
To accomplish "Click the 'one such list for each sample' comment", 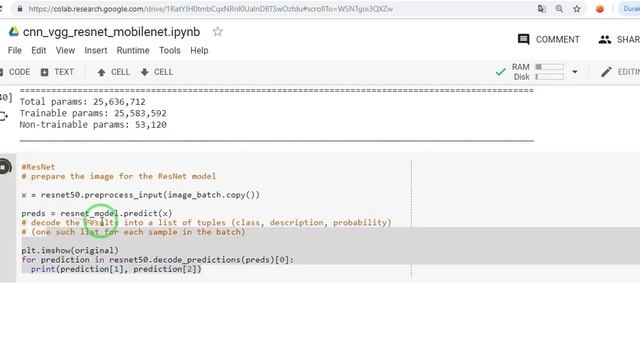I will (x=133, y=232).
